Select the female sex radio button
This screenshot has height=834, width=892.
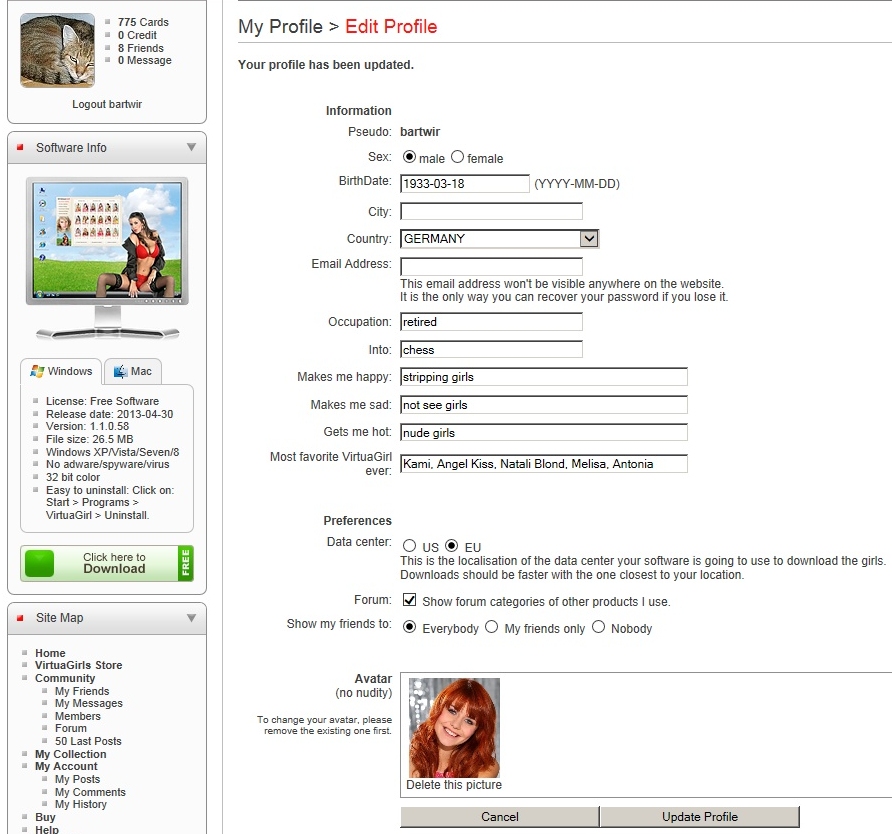[x=457, y=156]
